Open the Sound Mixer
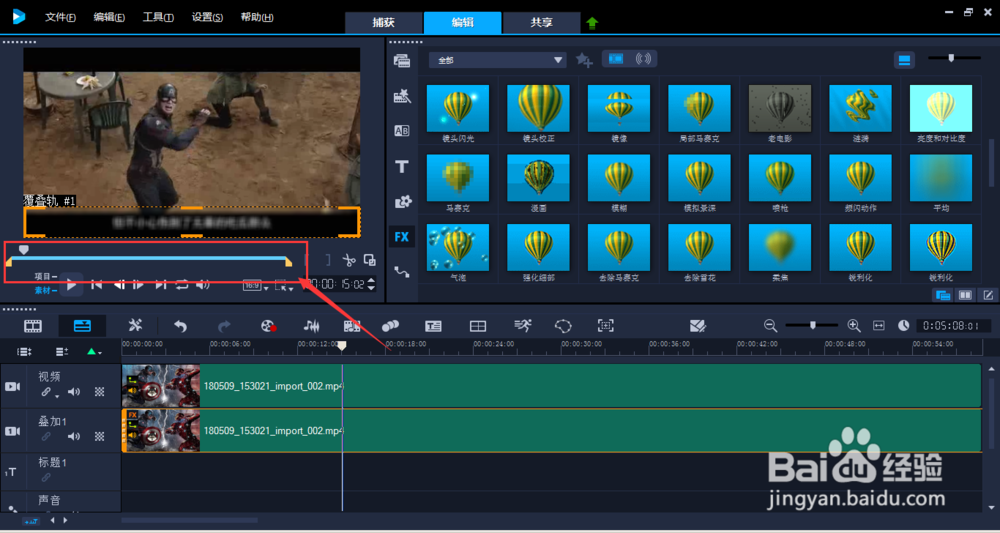 311,326
